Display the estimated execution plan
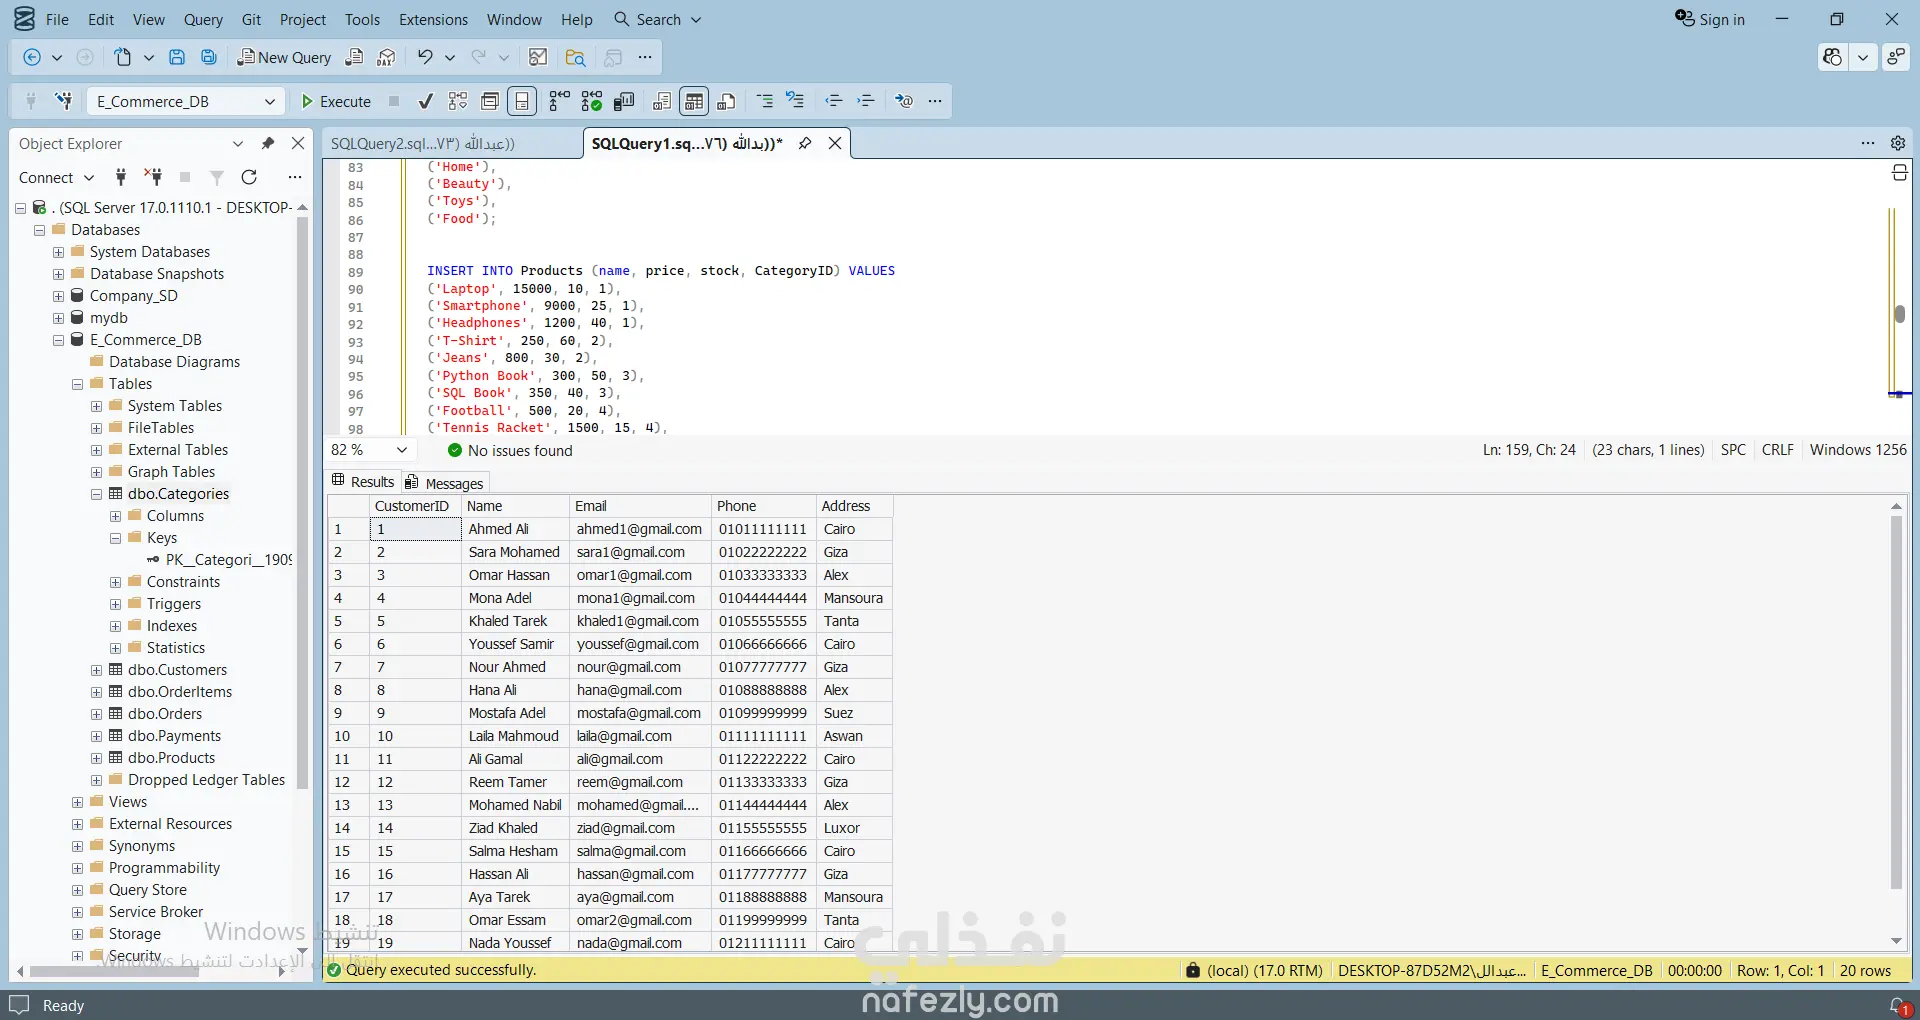This screenshot has width=1920, height=1020. 458,101
